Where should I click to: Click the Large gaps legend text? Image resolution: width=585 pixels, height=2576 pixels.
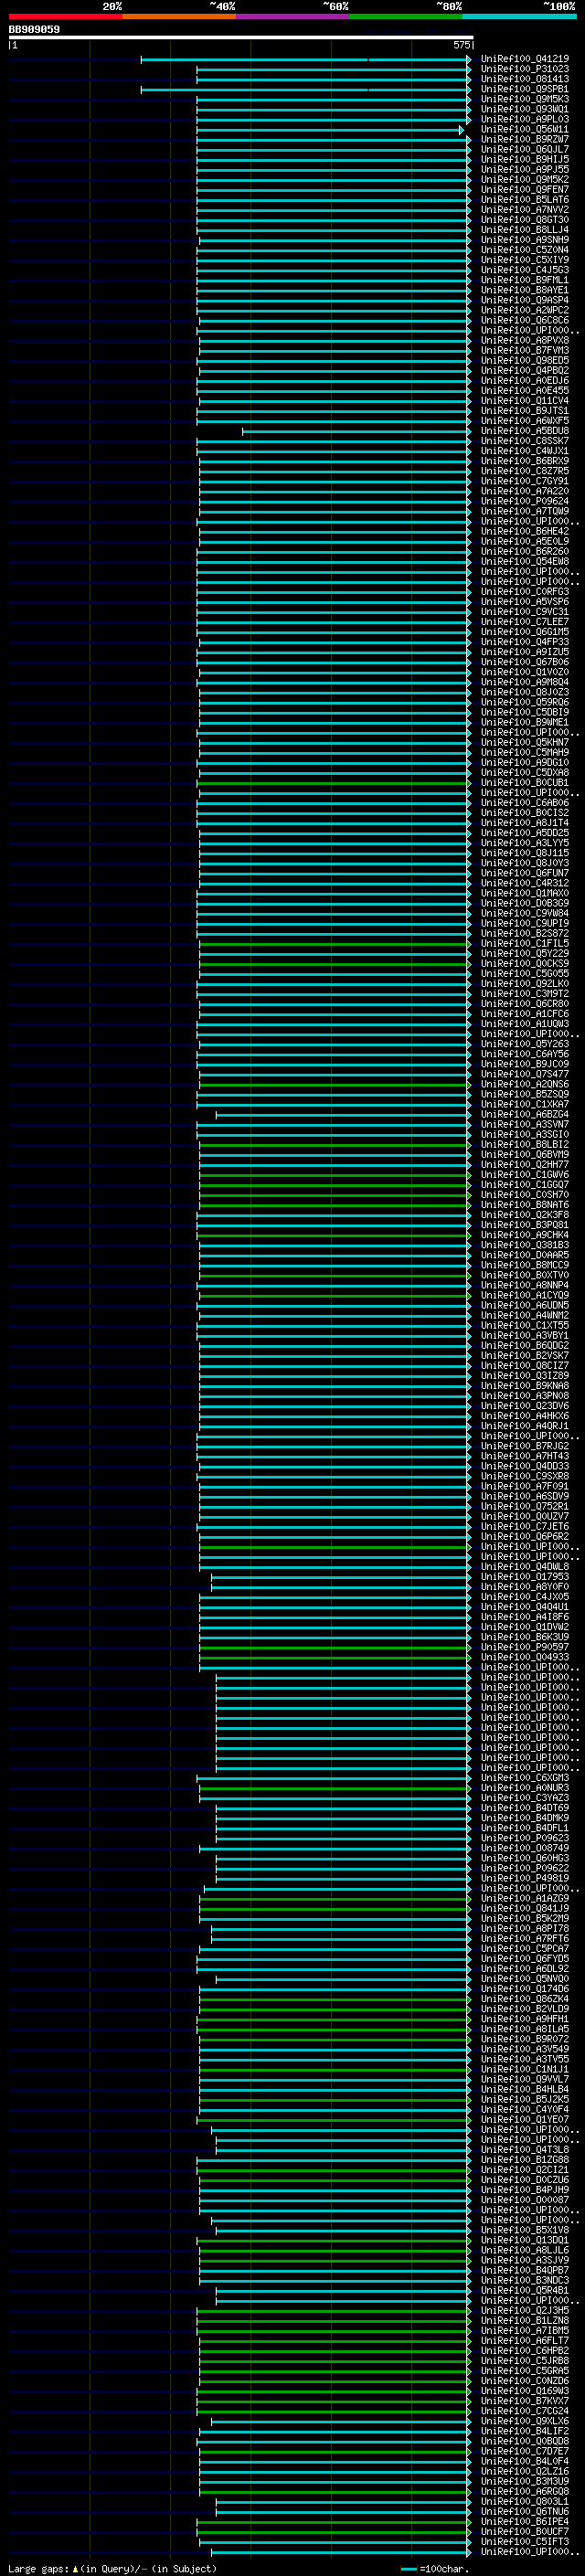pos(113,2568)
